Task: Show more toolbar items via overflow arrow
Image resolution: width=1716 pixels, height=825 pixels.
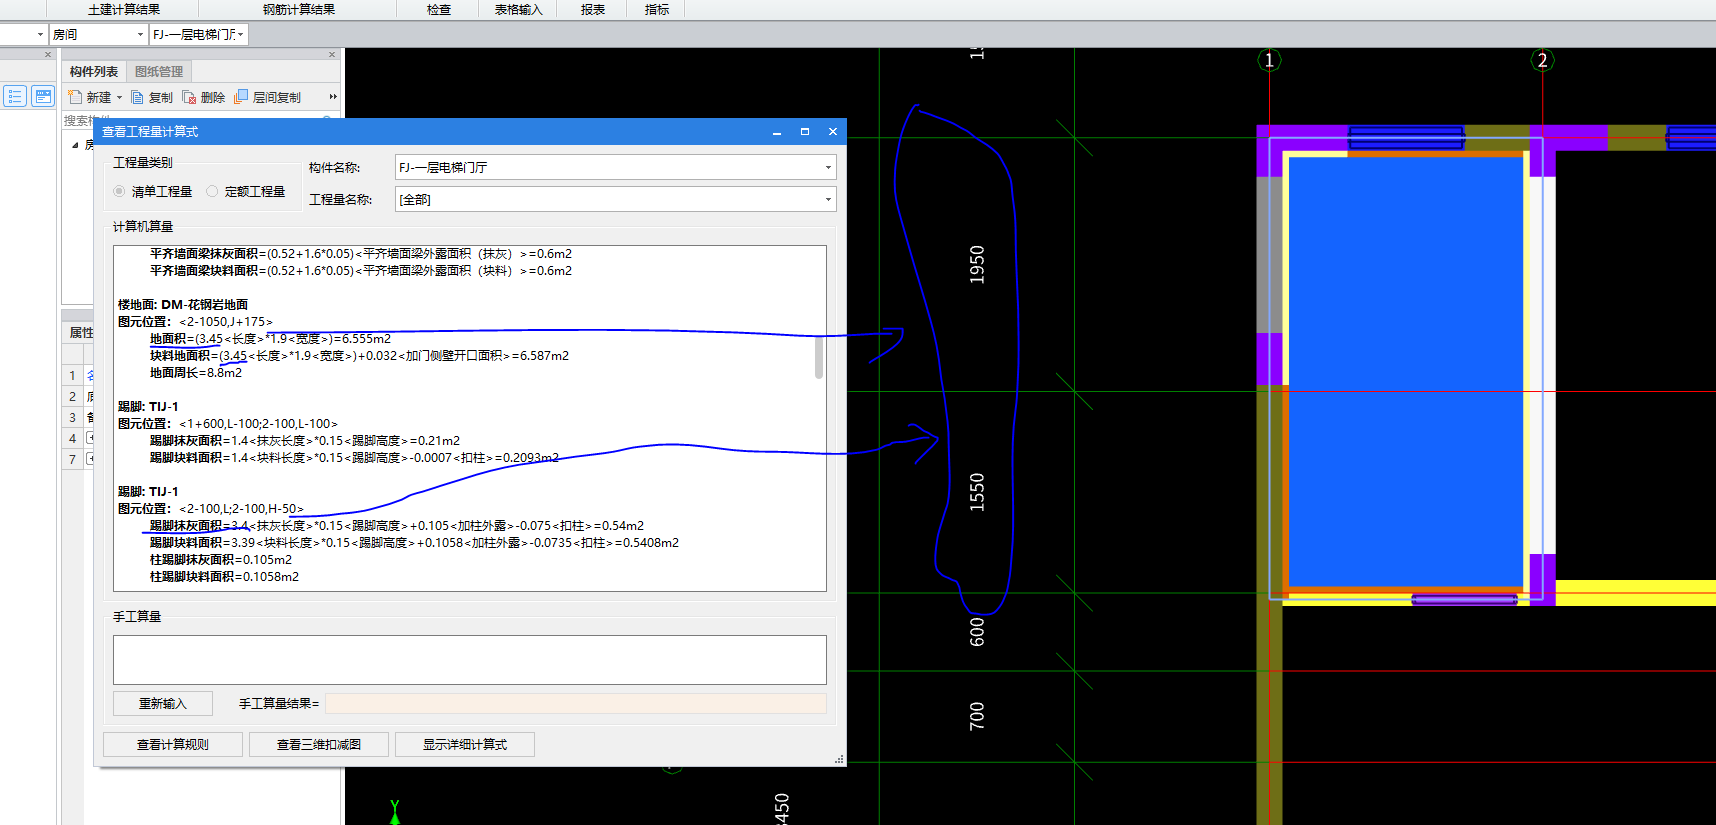Action: click(x=333, y=97)
